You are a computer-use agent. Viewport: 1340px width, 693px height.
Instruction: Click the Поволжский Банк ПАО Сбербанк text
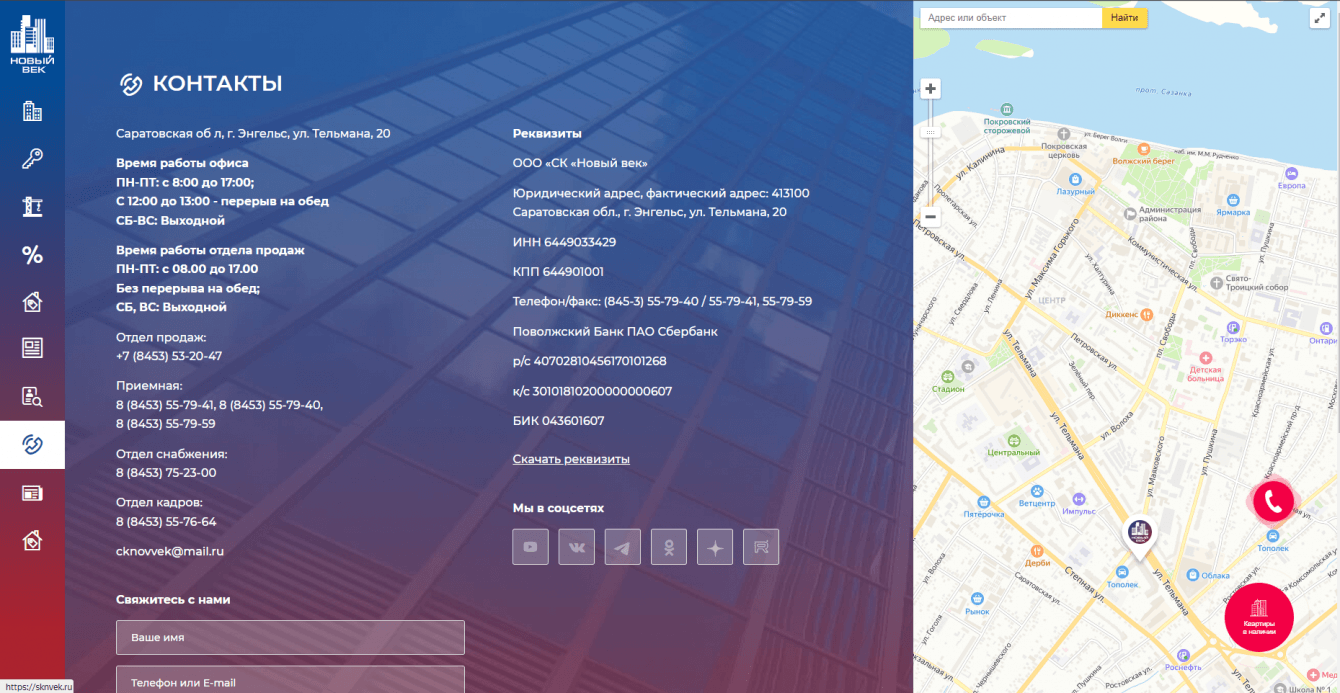[x=615, y=331]
